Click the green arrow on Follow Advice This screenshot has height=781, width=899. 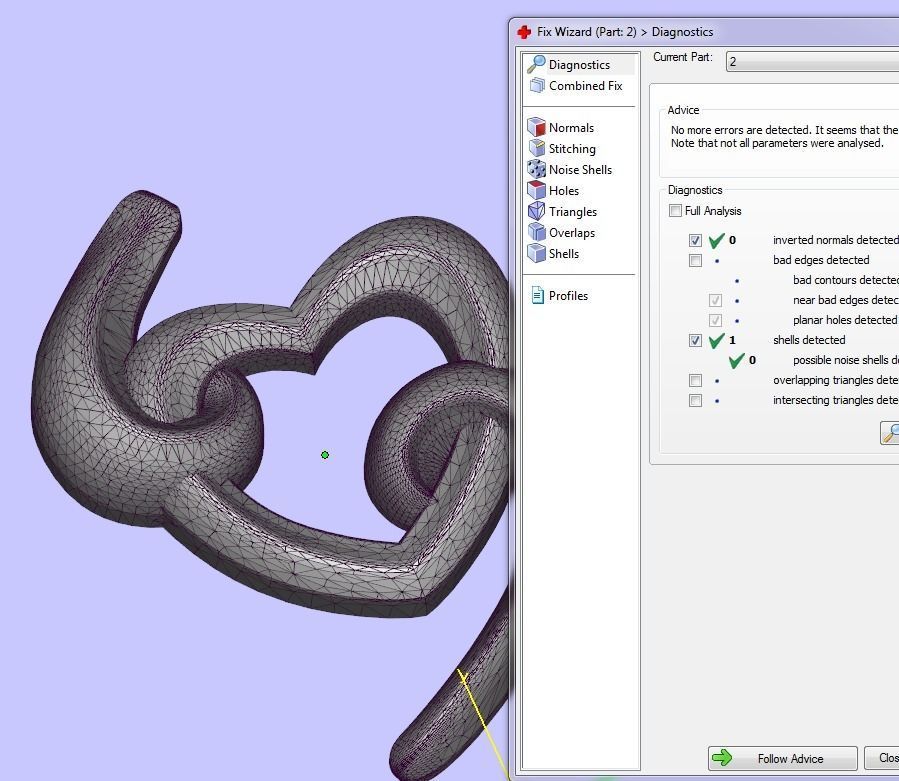click(722, 758)
